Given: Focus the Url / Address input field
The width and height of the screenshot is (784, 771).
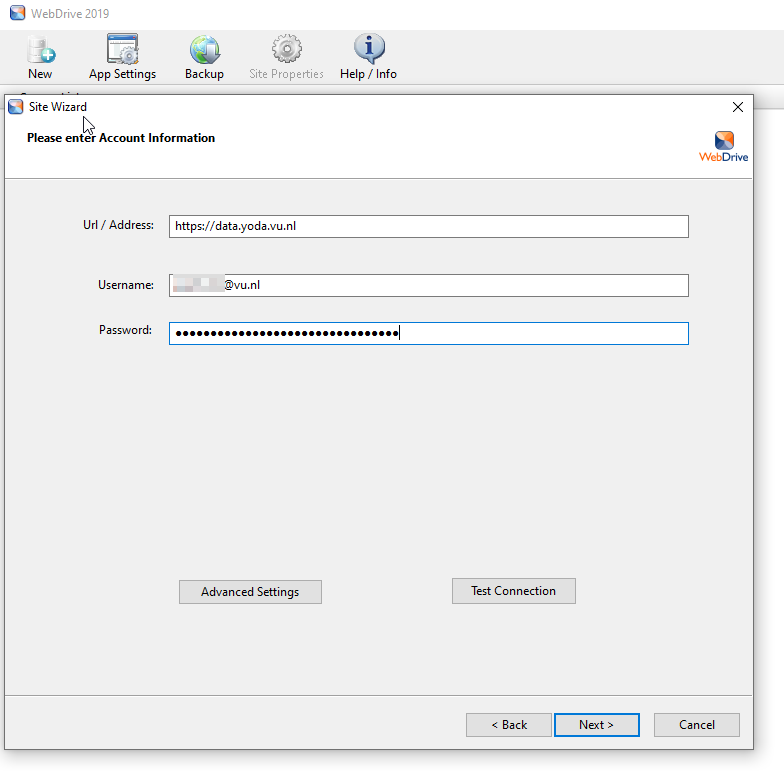Looking at the screenshot, I should 428,227.
